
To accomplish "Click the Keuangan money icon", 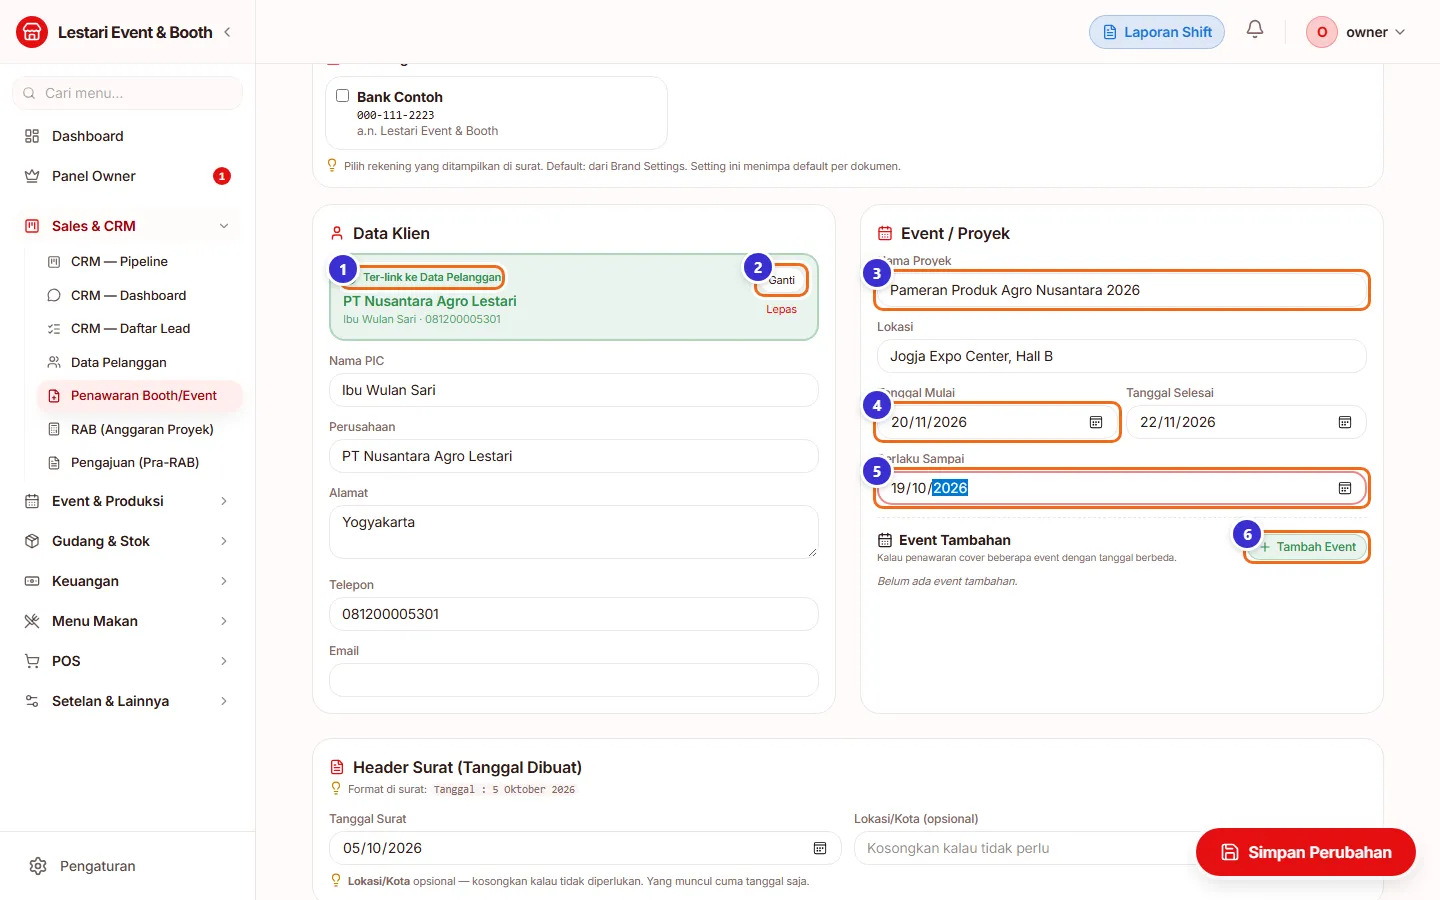I will pyautogui.click(x=32, y=581).
